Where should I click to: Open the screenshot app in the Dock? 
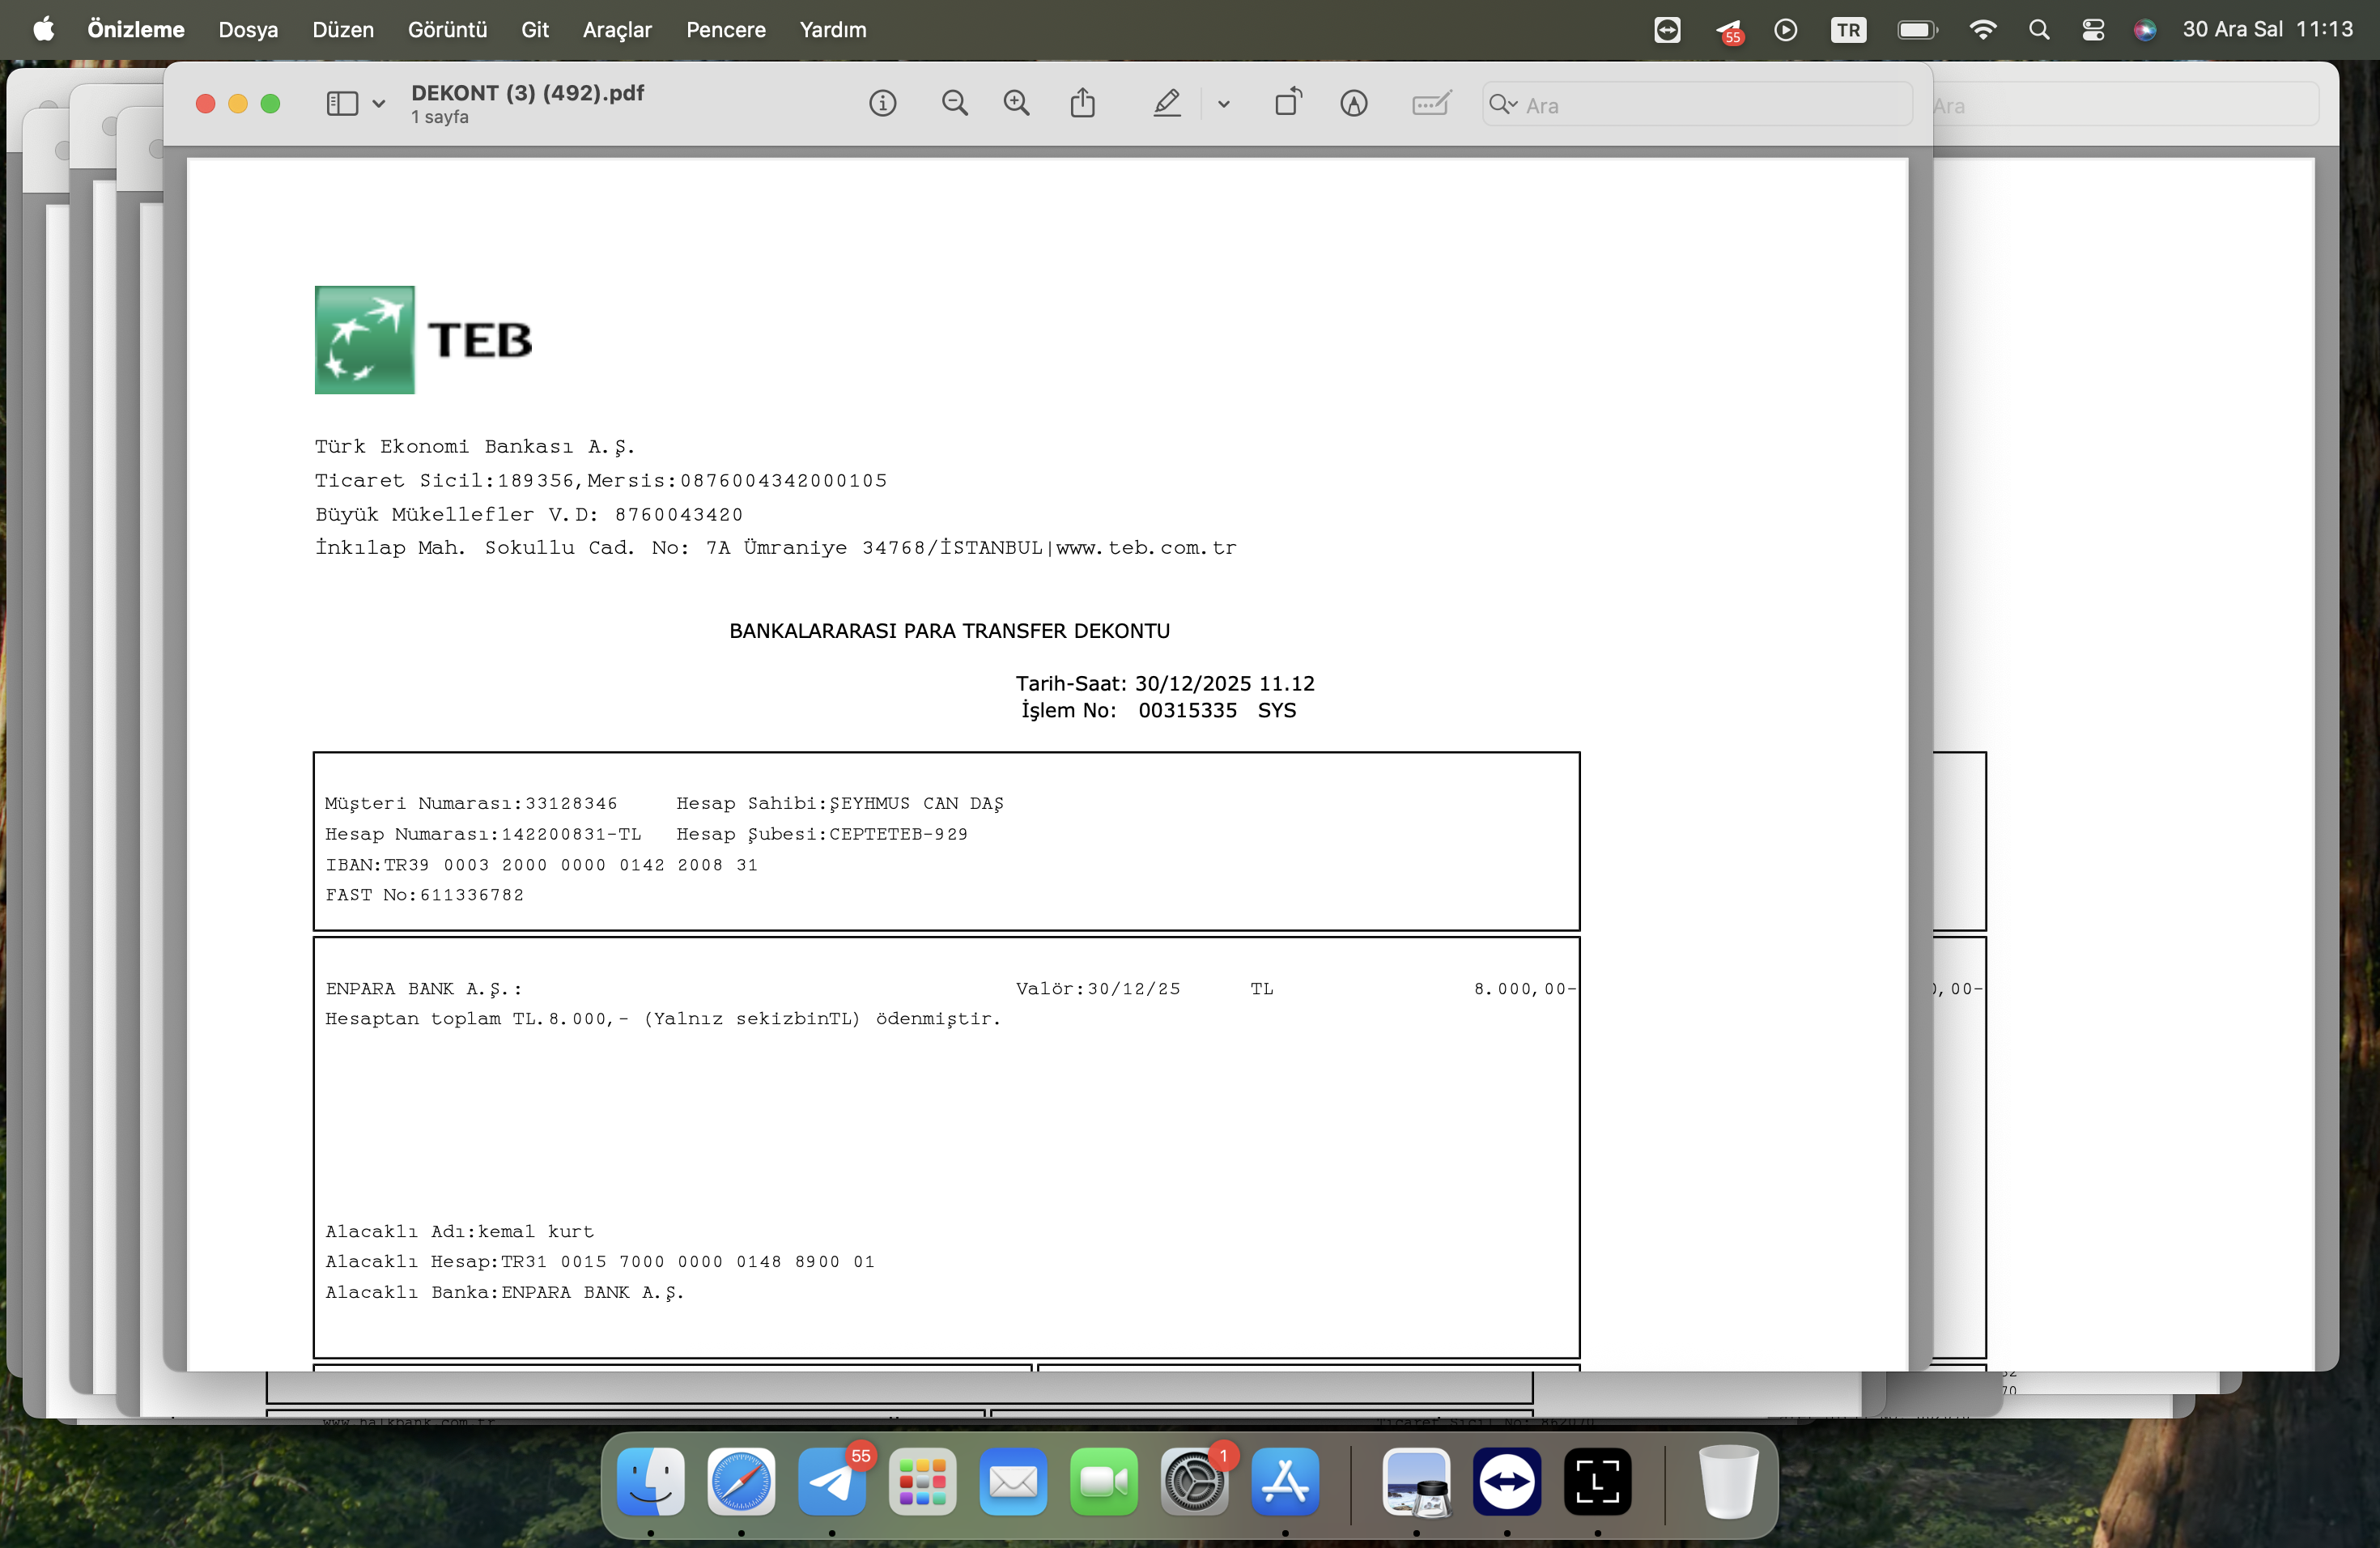tap(1597, 1482)
